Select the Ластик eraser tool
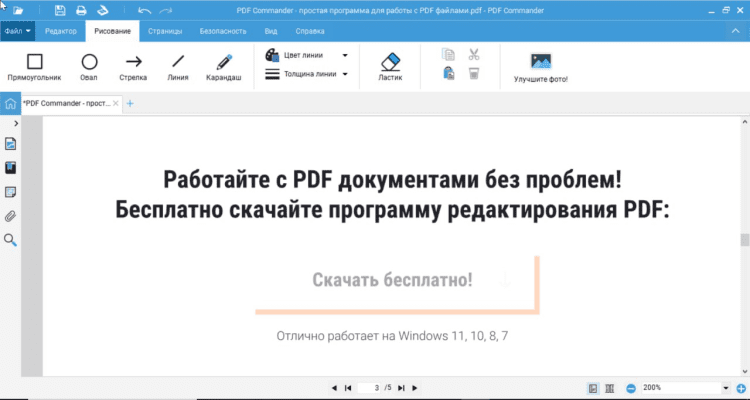Image resolution: width=750 pixels, height=400 pixels. pyautogui.click(x=390, y=67)
